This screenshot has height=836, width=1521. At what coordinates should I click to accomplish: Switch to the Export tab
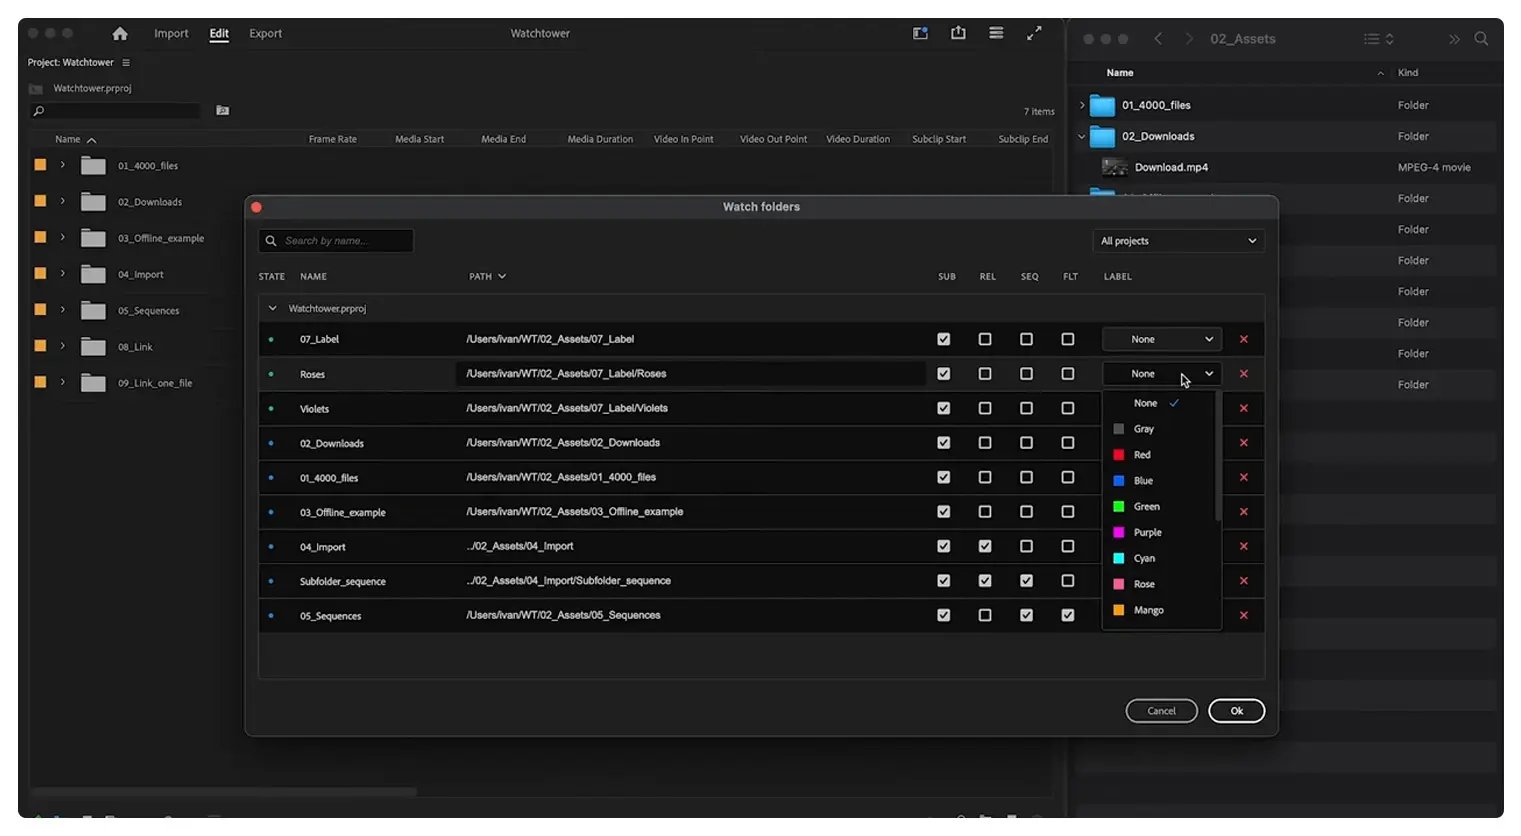click(x=265, y=34)
